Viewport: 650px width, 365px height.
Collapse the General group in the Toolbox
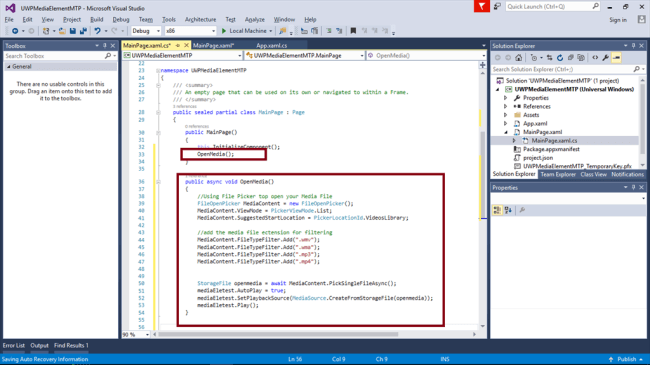9,67
